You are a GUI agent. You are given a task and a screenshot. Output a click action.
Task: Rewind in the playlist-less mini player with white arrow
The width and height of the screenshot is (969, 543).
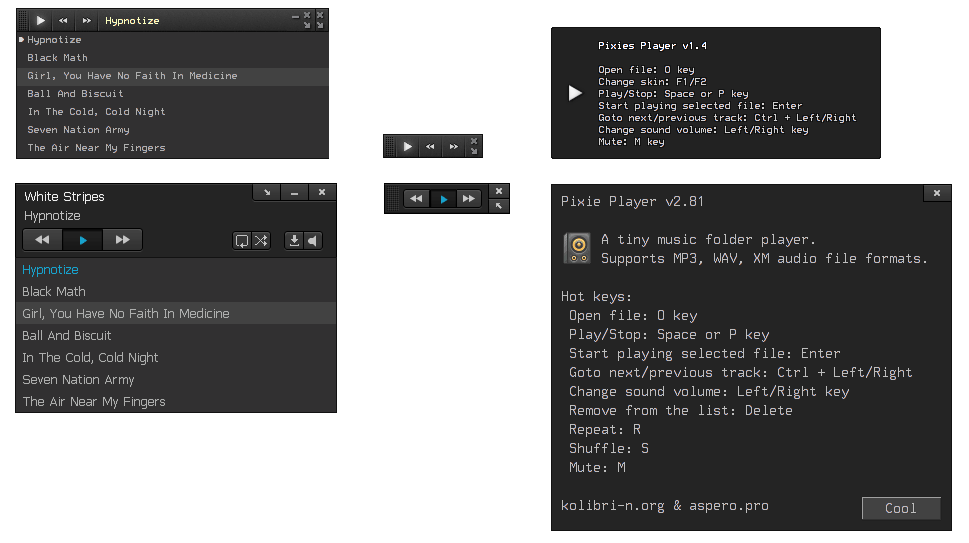[x=430, y=146]
